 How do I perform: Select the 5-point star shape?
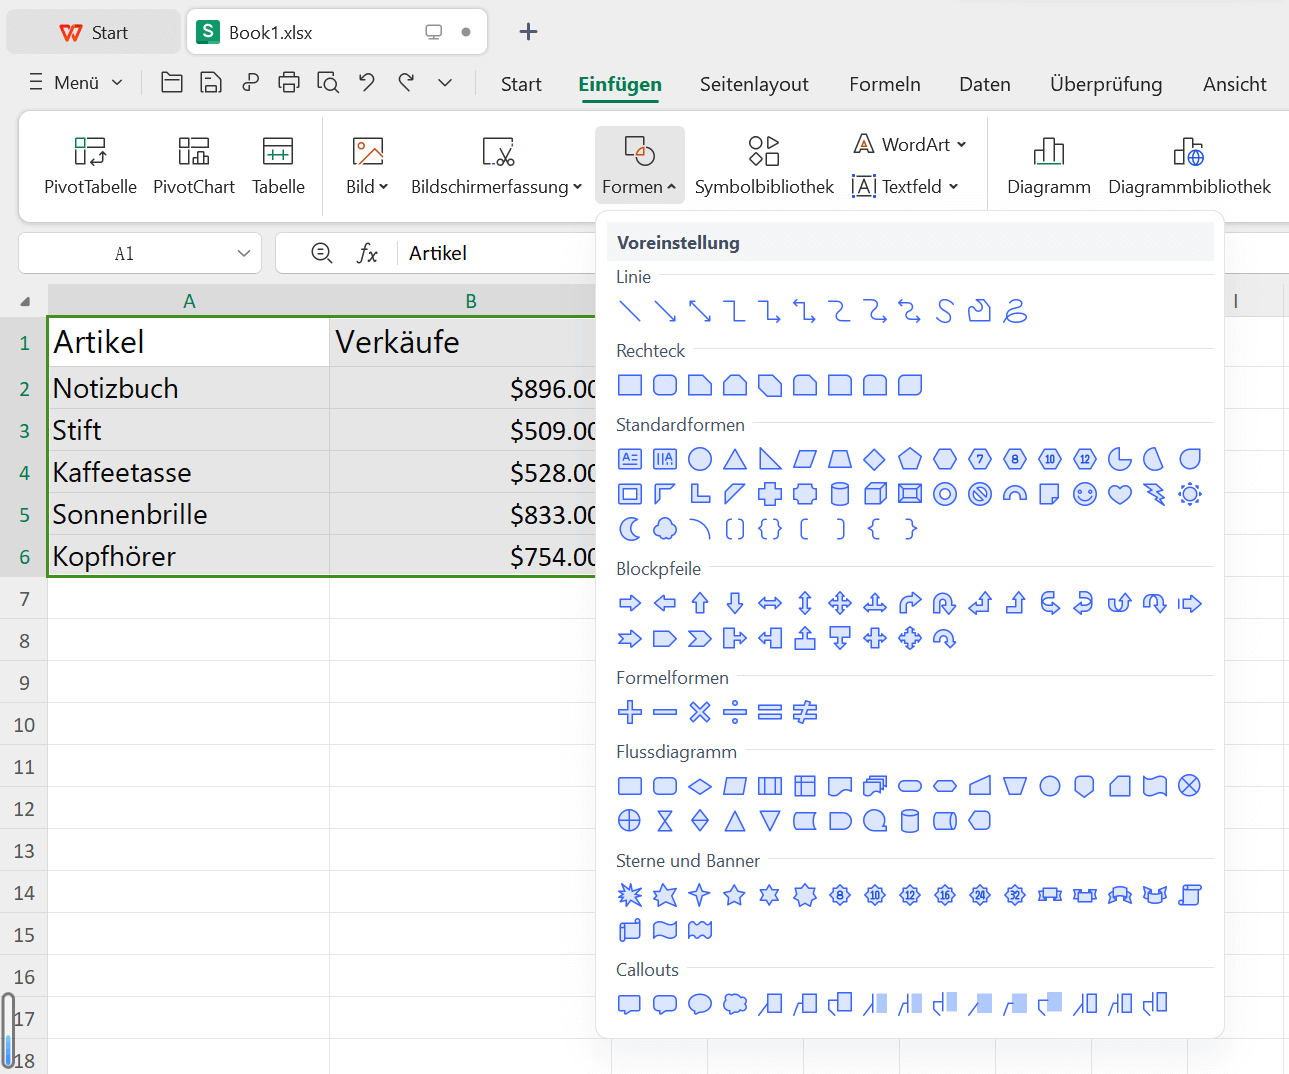[x=735, y=895]
